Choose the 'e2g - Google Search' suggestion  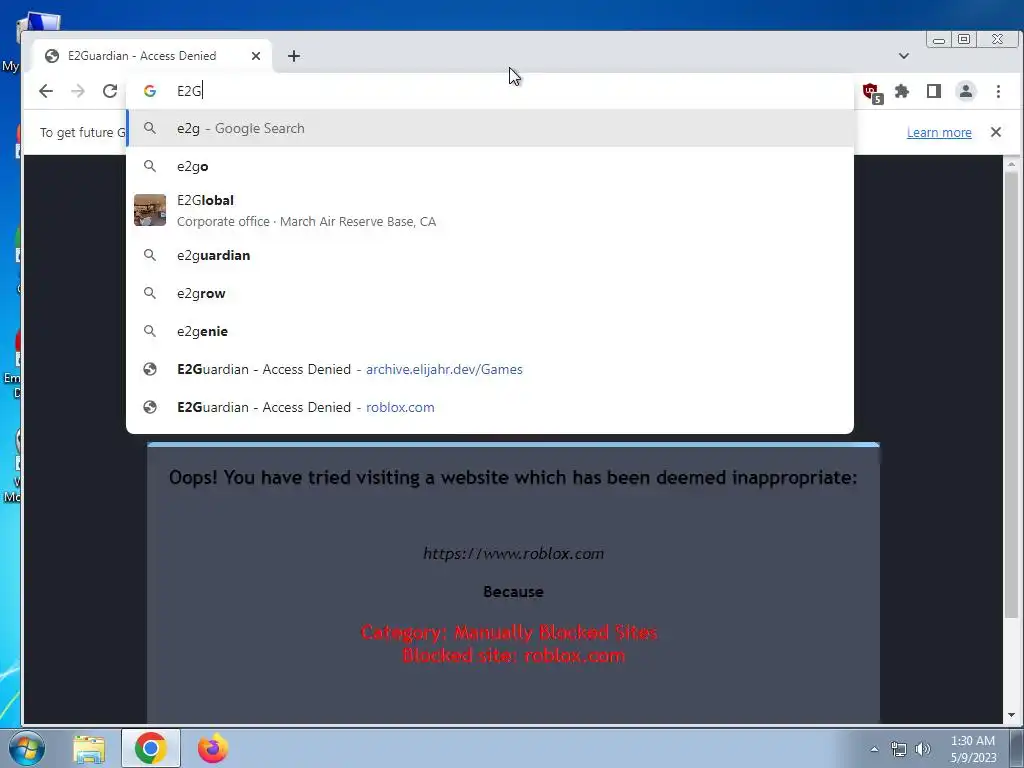pos(490,129)
